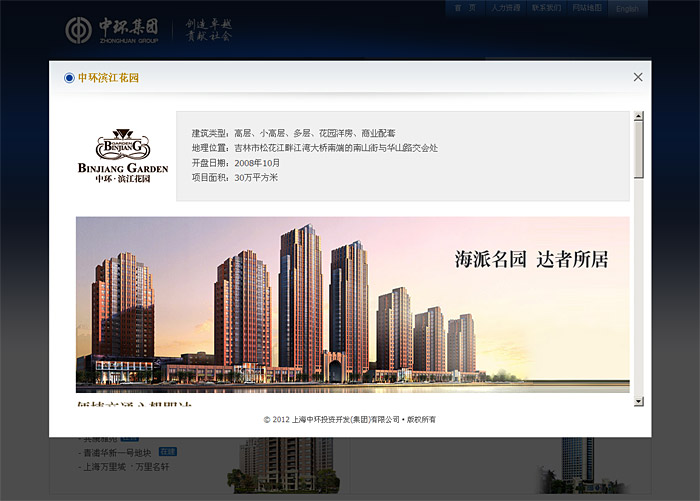Image resolution: width=700 pixels, height=501 pixels.
Task: Click the 创造卓越 贡献社会 slogan in header
Action: (208, 30)
